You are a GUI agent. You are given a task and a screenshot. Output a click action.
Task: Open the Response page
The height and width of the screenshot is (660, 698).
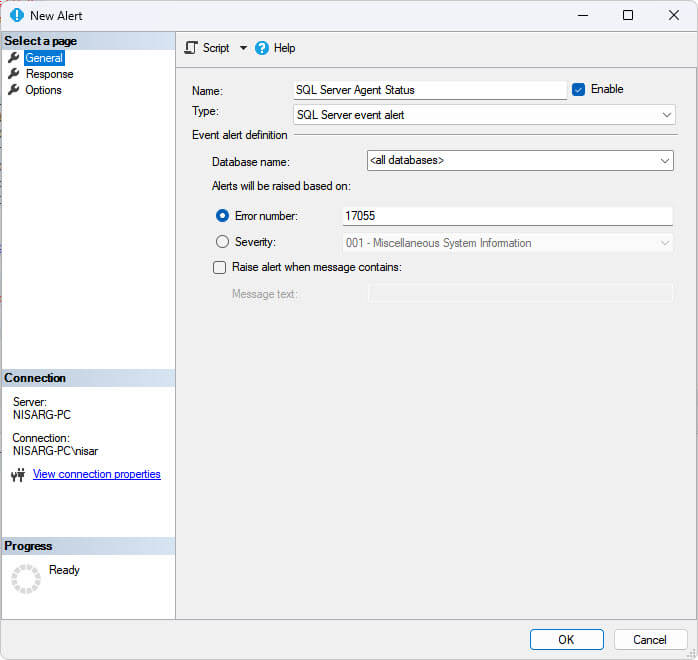click(x=49, y=74)
